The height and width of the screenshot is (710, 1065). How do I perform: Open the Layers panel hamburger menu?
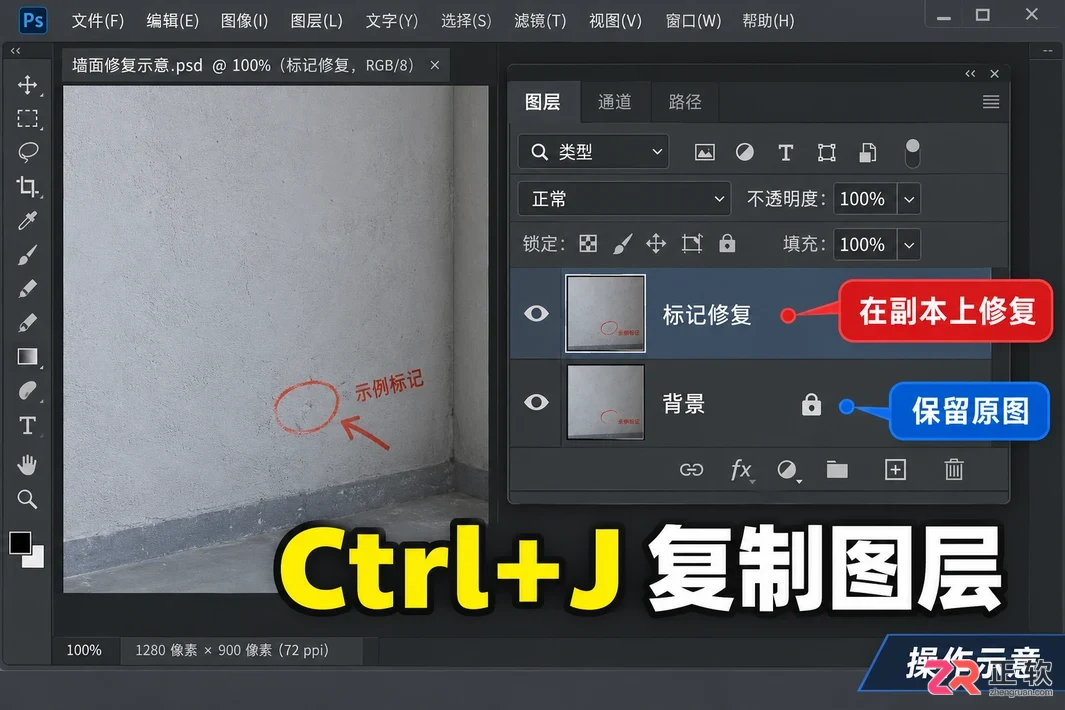click(x=990, y=102)
